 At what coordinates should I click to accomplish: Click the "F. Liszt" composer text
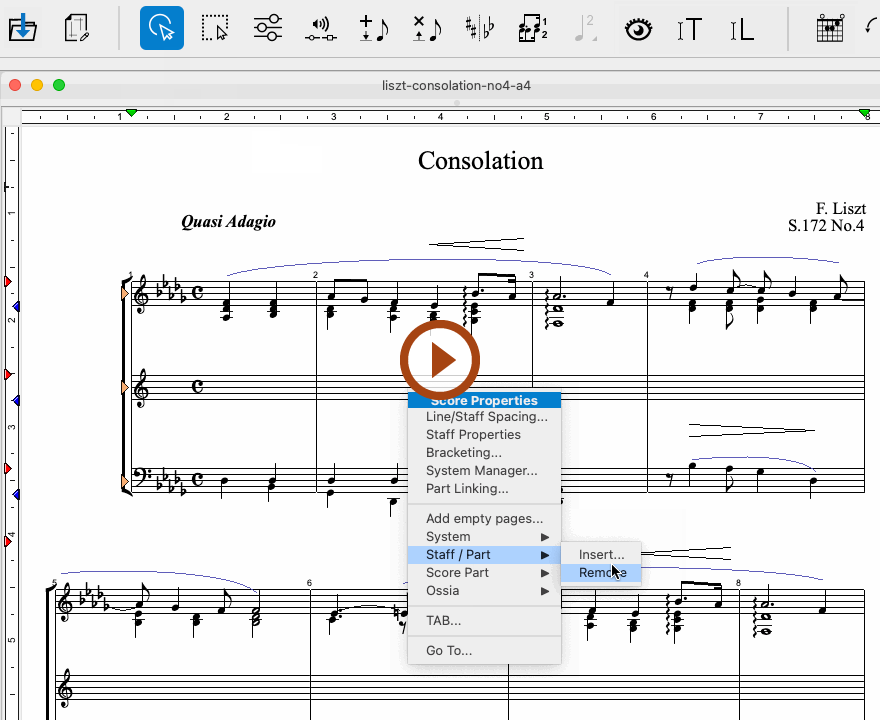pyautogui.click(x=841, y=209)
